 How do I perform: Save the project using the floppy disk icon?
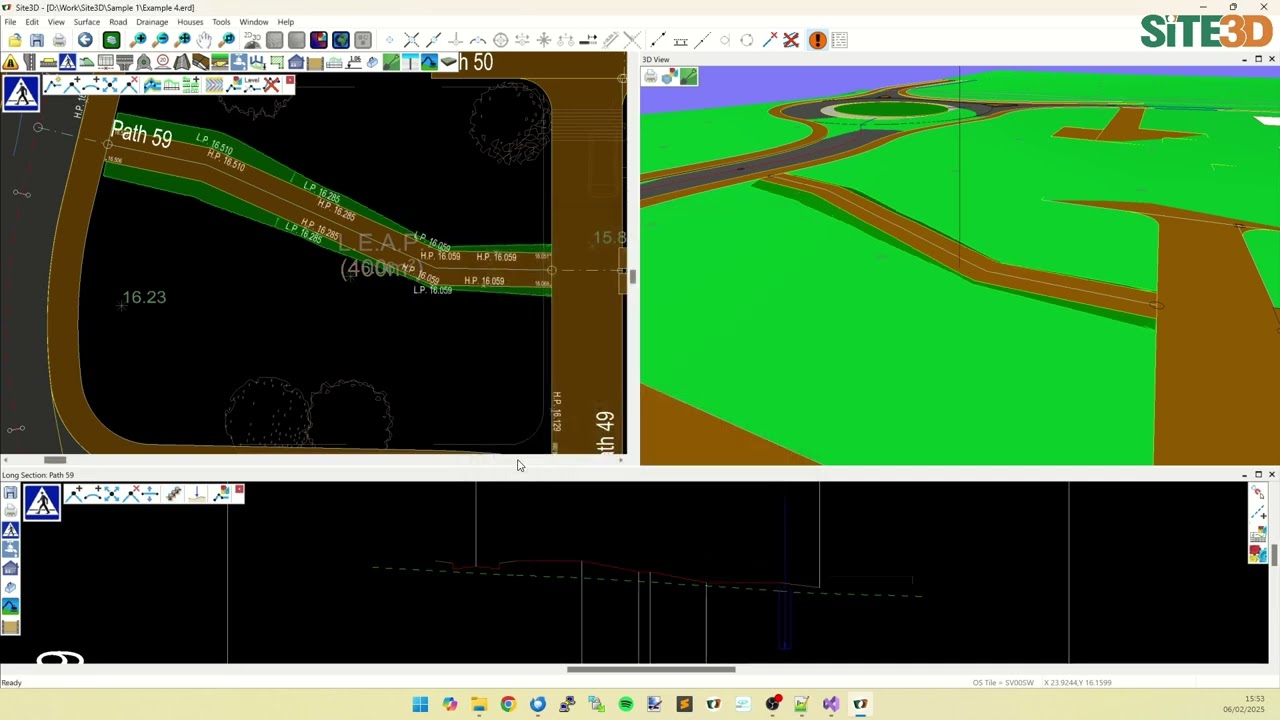point(37,40)
